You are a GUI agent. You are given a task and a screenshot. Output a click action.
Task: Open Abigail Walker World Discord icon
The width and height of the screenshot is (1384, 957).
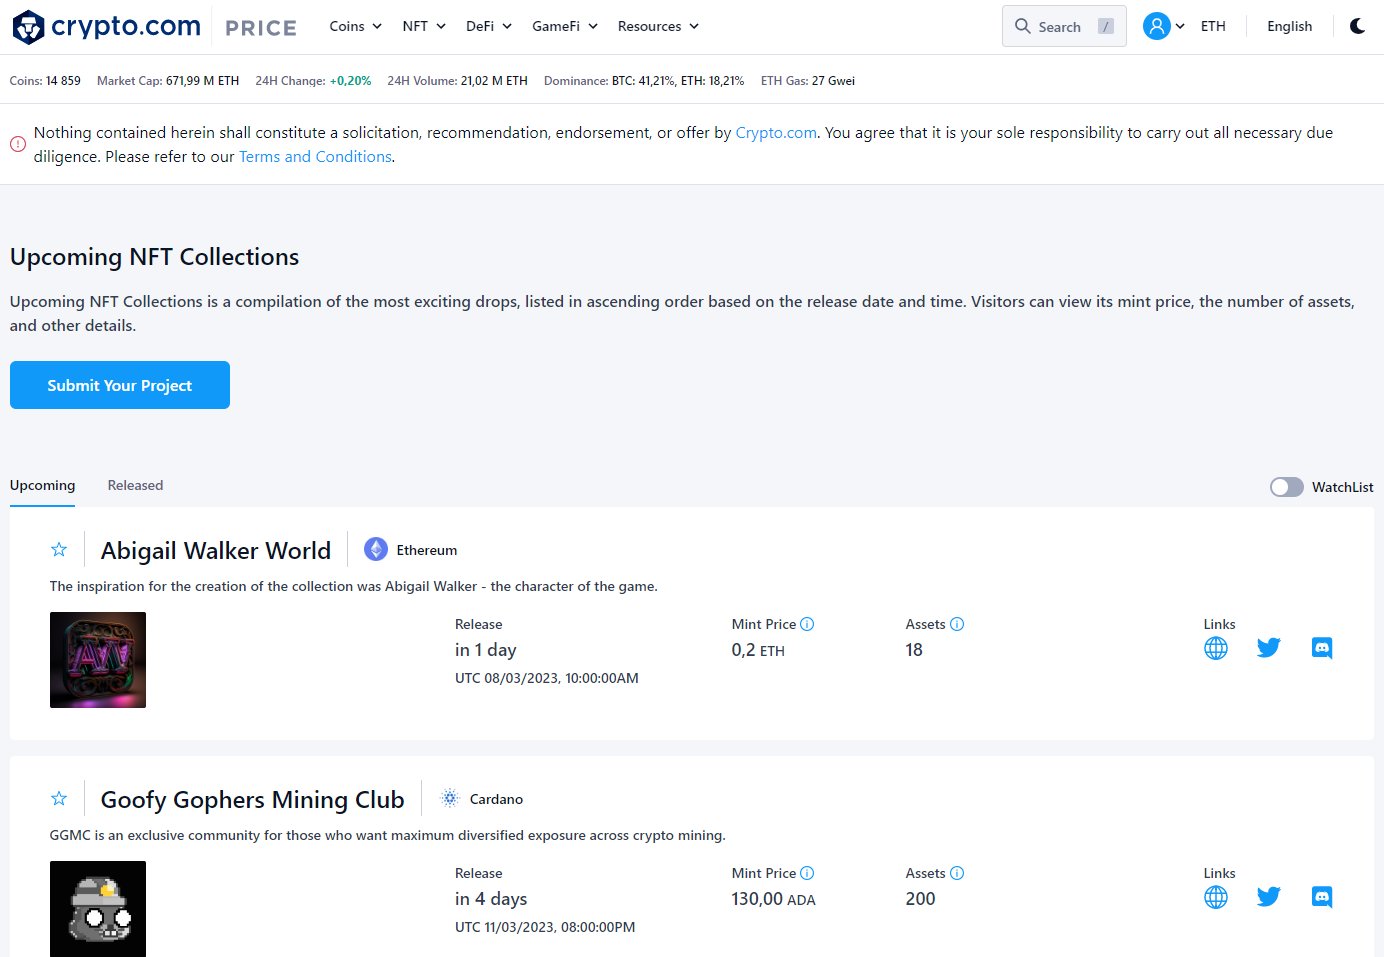coord(1322,648)
